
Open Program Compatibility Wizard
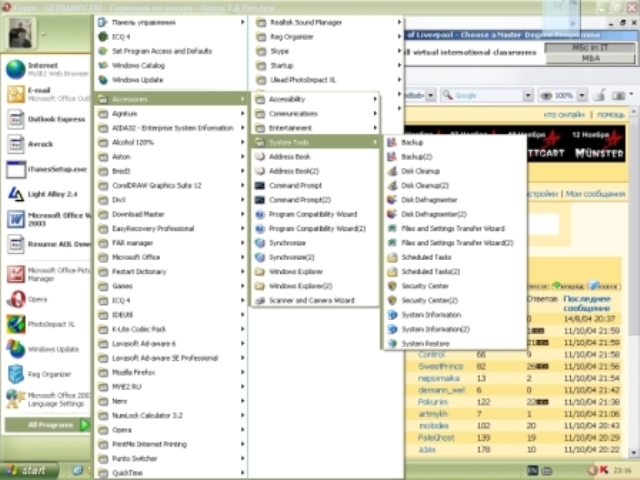[315, 214]
